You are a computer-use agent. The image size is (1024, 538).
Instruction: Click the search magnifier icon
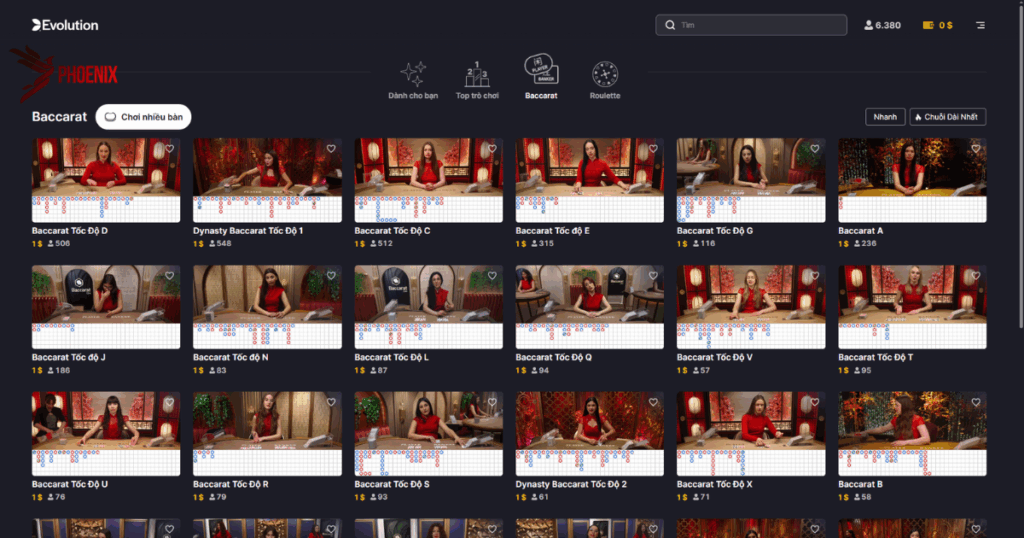(670, 25)
